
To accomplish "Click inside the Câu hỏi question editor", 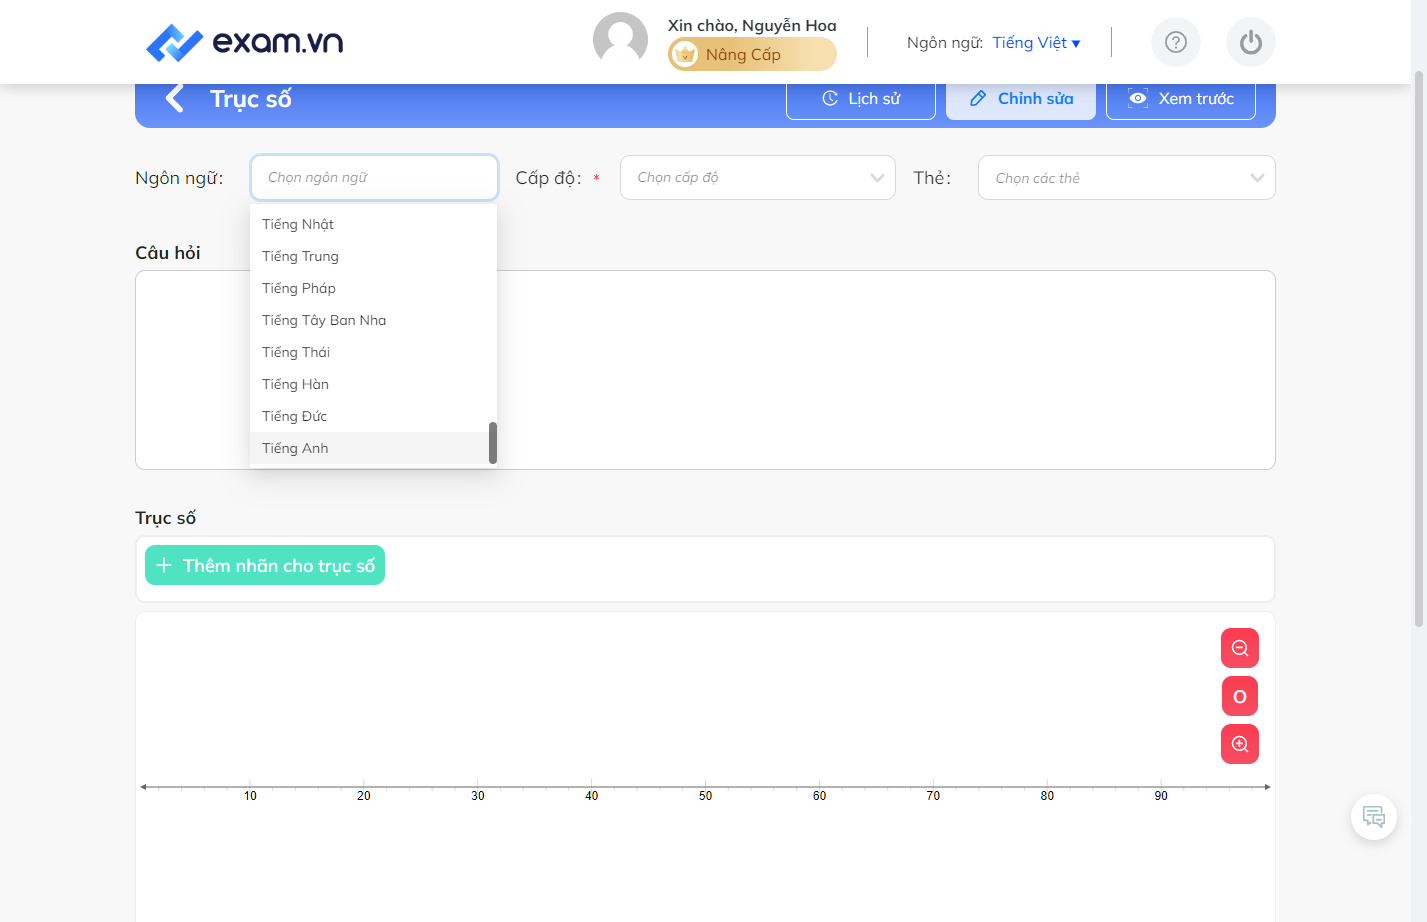I will pos(705,370).
